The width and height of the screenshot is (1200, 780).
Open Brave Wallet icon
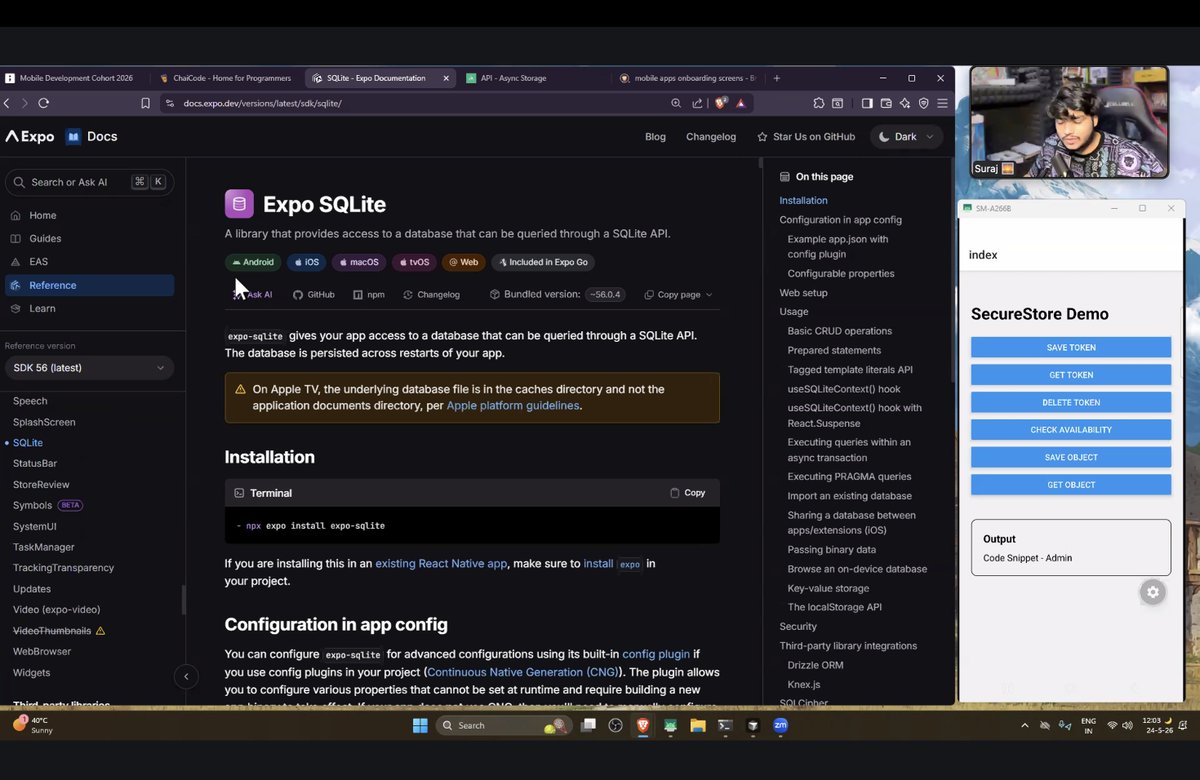(x=886, y=103)
